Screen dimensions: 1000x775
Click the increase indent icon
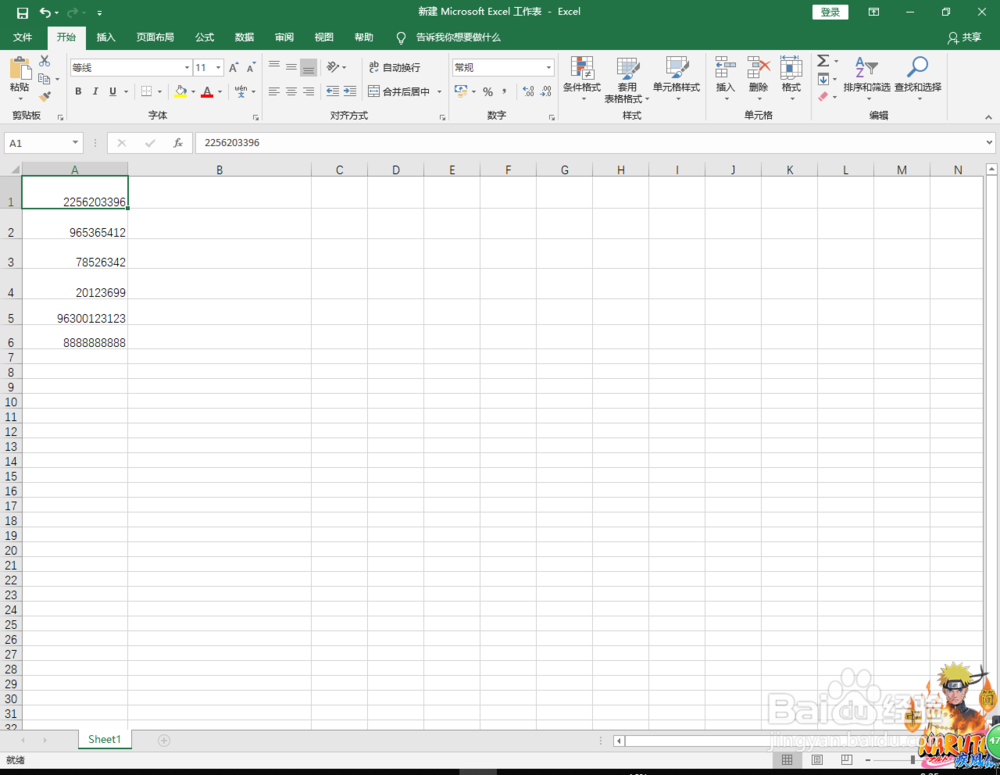(349, 91)
